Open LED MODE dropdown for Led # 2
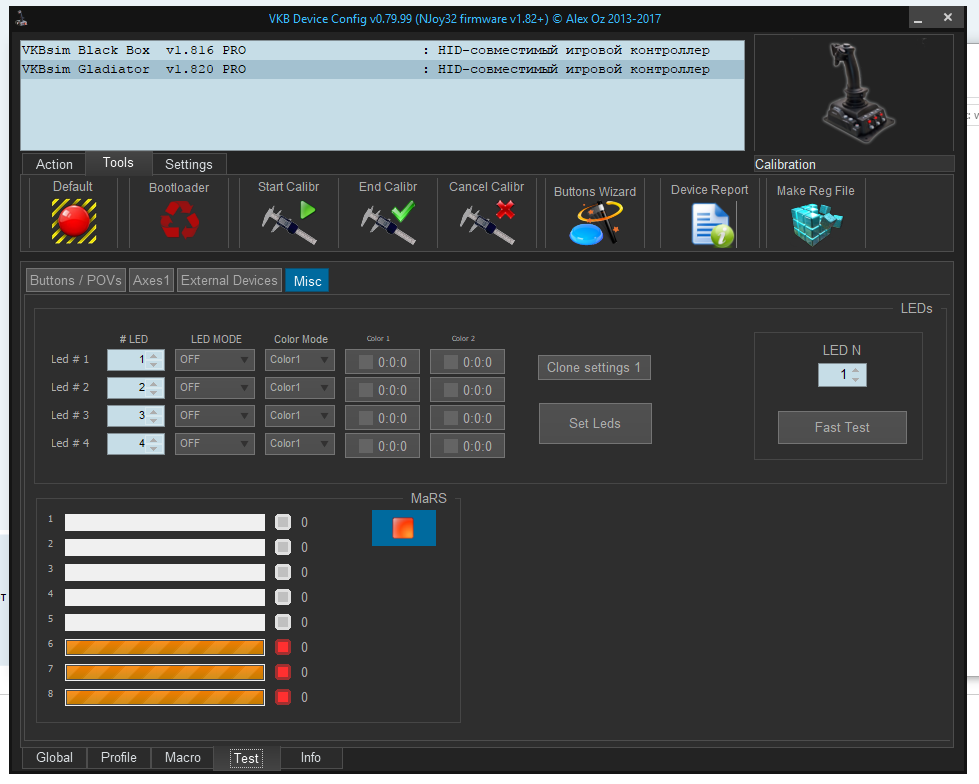This screenshot has width=979, height=784. 215,388
